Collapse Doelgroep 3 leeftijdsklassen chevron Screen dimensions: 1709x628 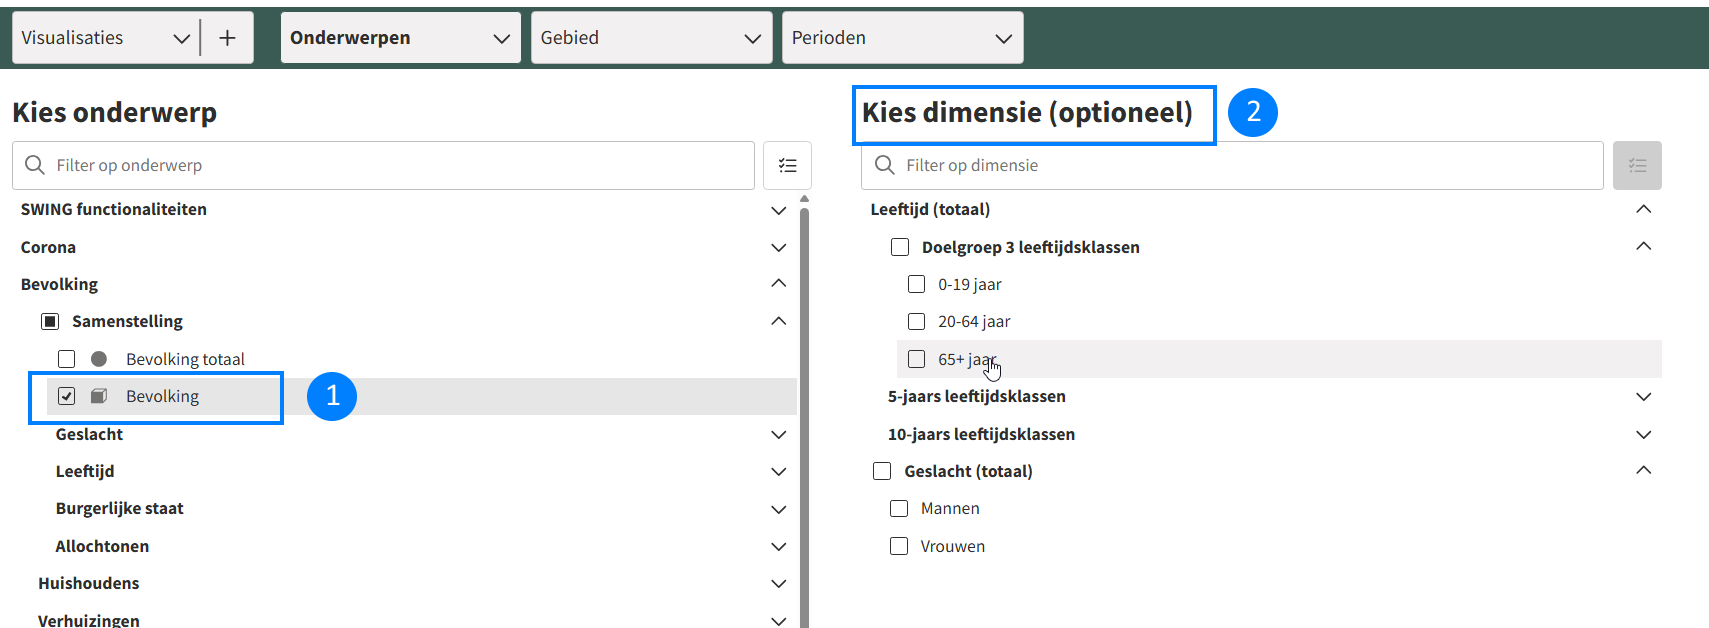click(1643, 246)
